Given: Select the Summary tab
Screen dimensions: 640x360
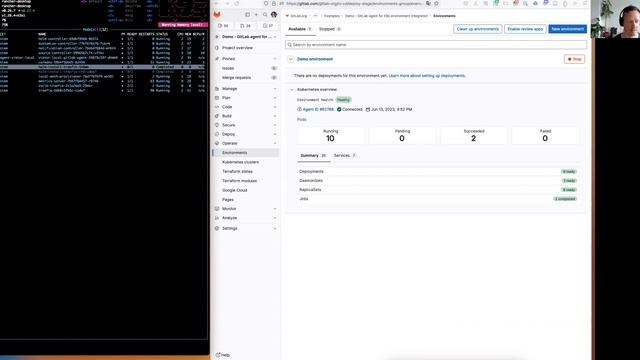Looking at the screenshot, I should (x=313, y=156).
